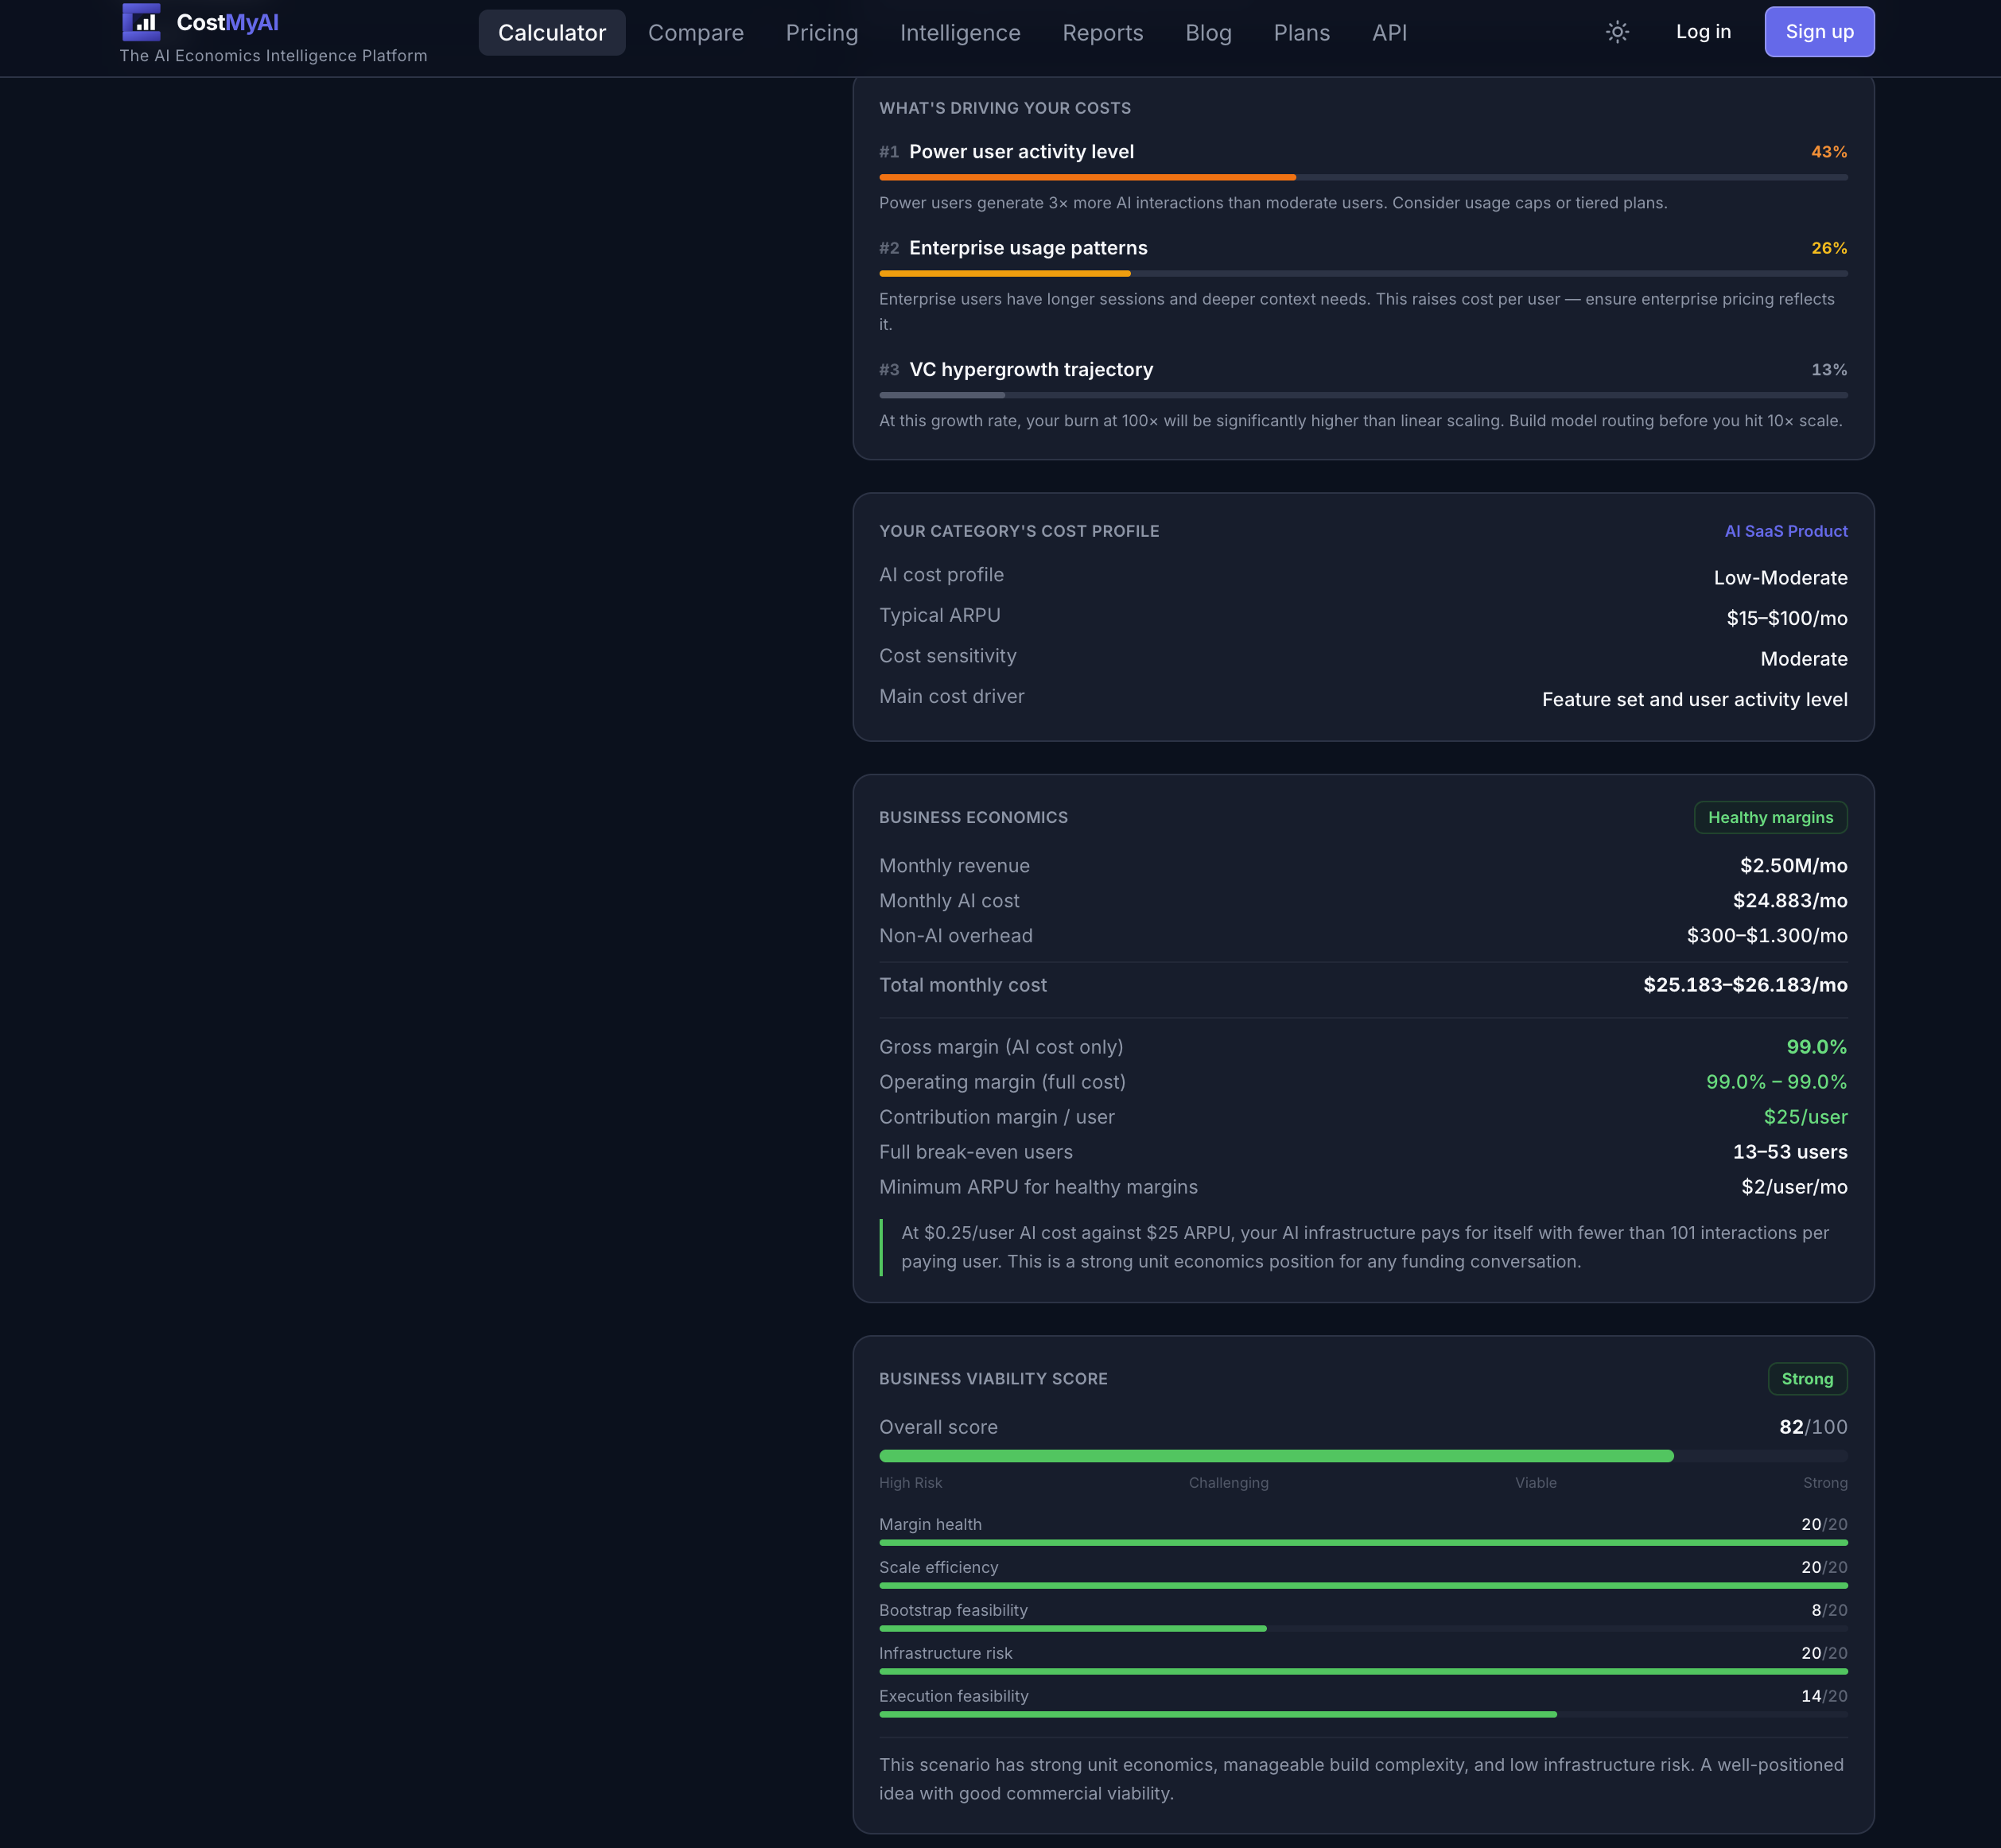Screen dimensions: 2001x1848
Task: Click the "$25/user" contribution margin value
Action: (x=1805, y=1117)
